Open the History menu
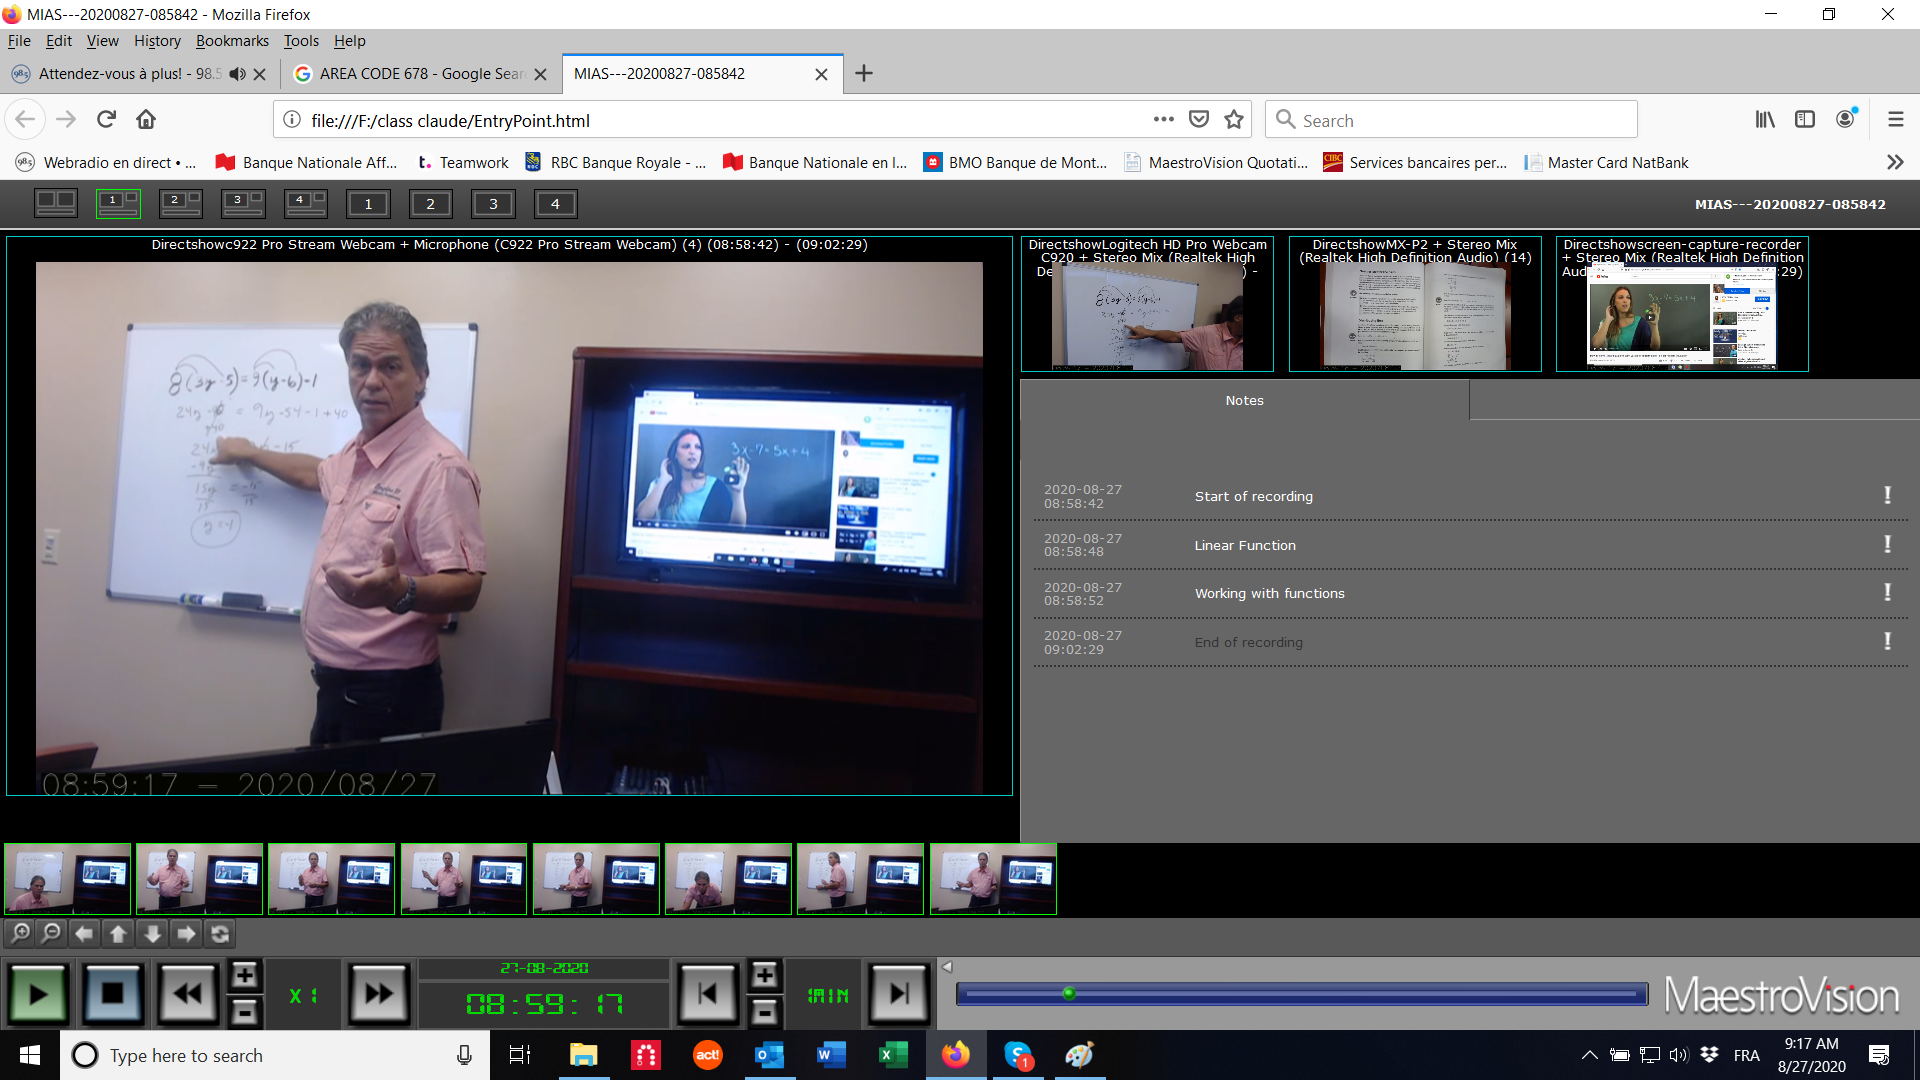 point(157,41)
